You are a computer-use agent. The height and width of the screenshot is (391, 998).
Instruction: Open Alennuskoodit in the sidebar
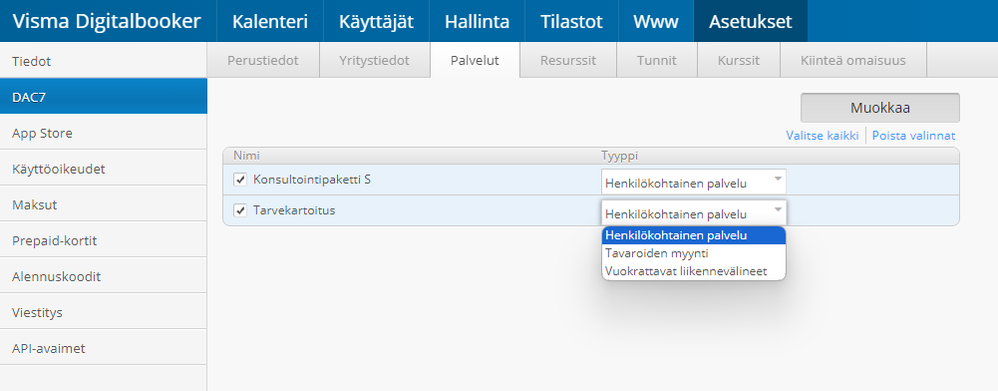(103, 276)
